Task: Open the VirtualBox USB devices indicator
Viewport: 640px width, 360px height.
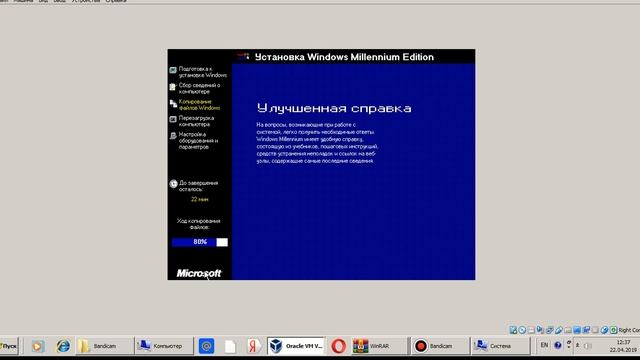Action: tap(559, 330)
